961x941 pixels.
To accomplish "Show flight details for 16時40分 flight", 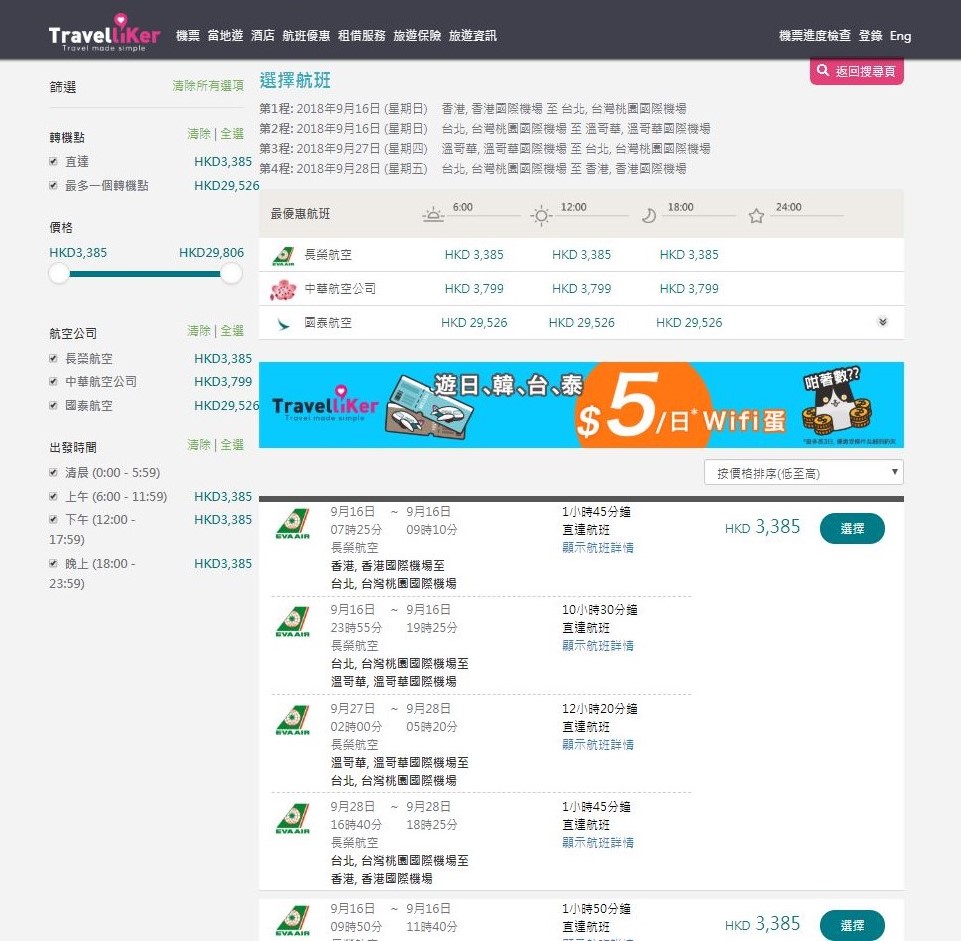I will (x=598, y=842).
